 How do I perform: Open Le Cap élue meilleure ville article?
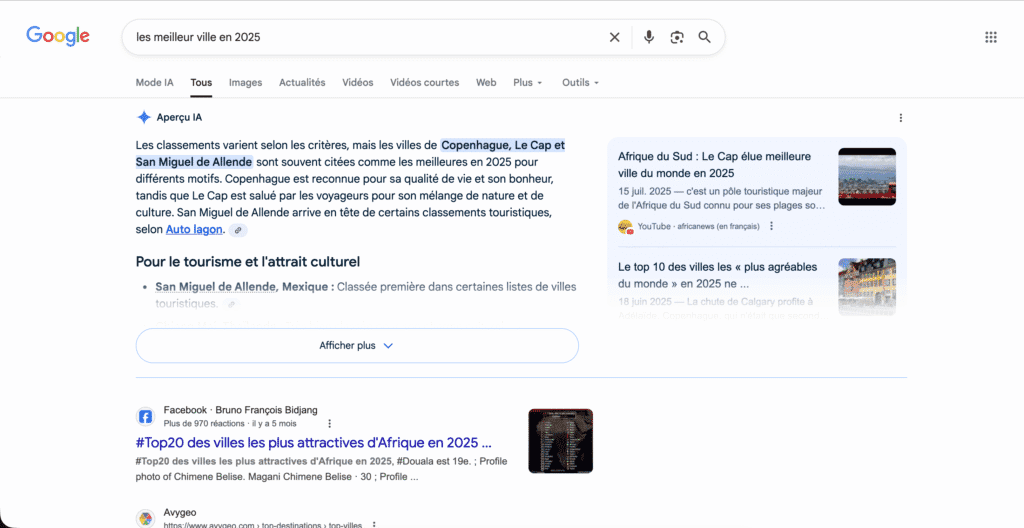(x=714, y=165)
